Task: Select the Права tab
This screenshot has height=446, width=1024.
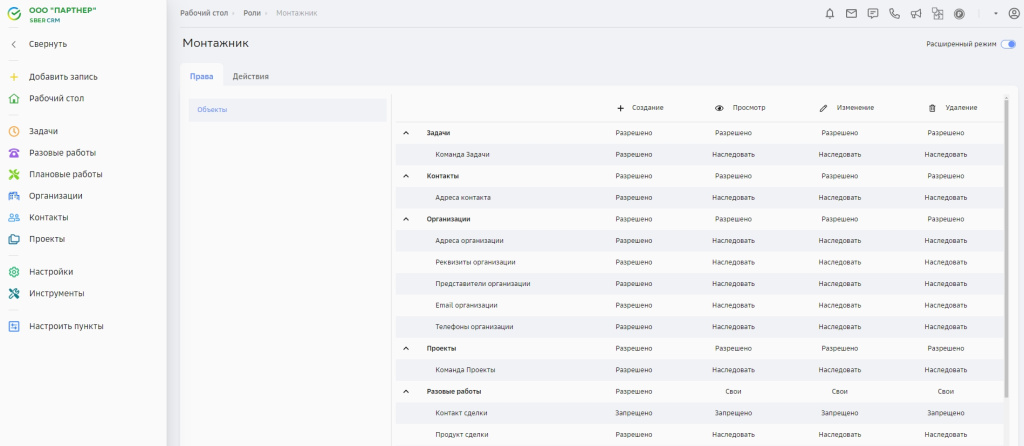Action: point(201,76)
